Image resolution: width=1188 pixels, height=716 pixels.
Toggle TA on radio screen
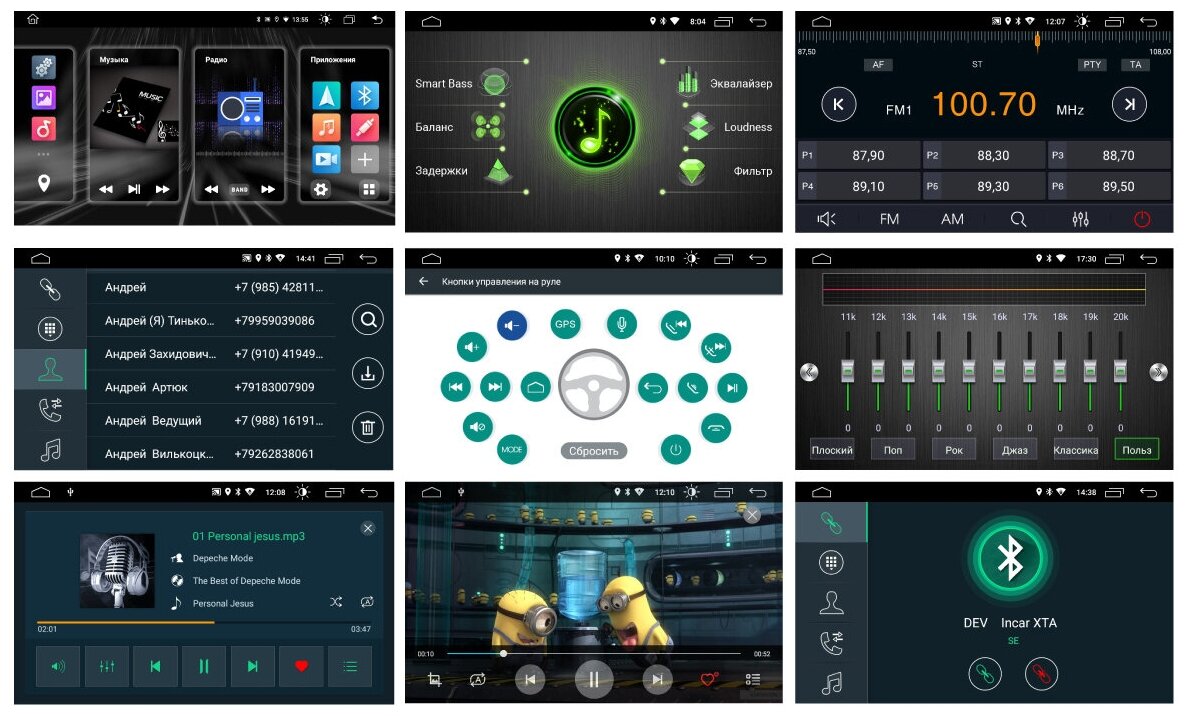(x=1135, y=64)
